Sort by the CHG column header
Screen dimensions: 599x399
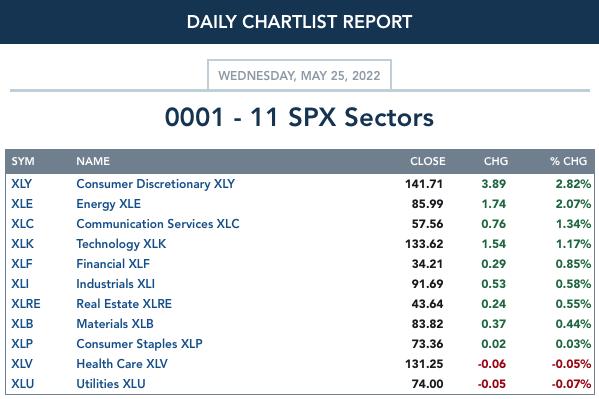coord(496,161)
